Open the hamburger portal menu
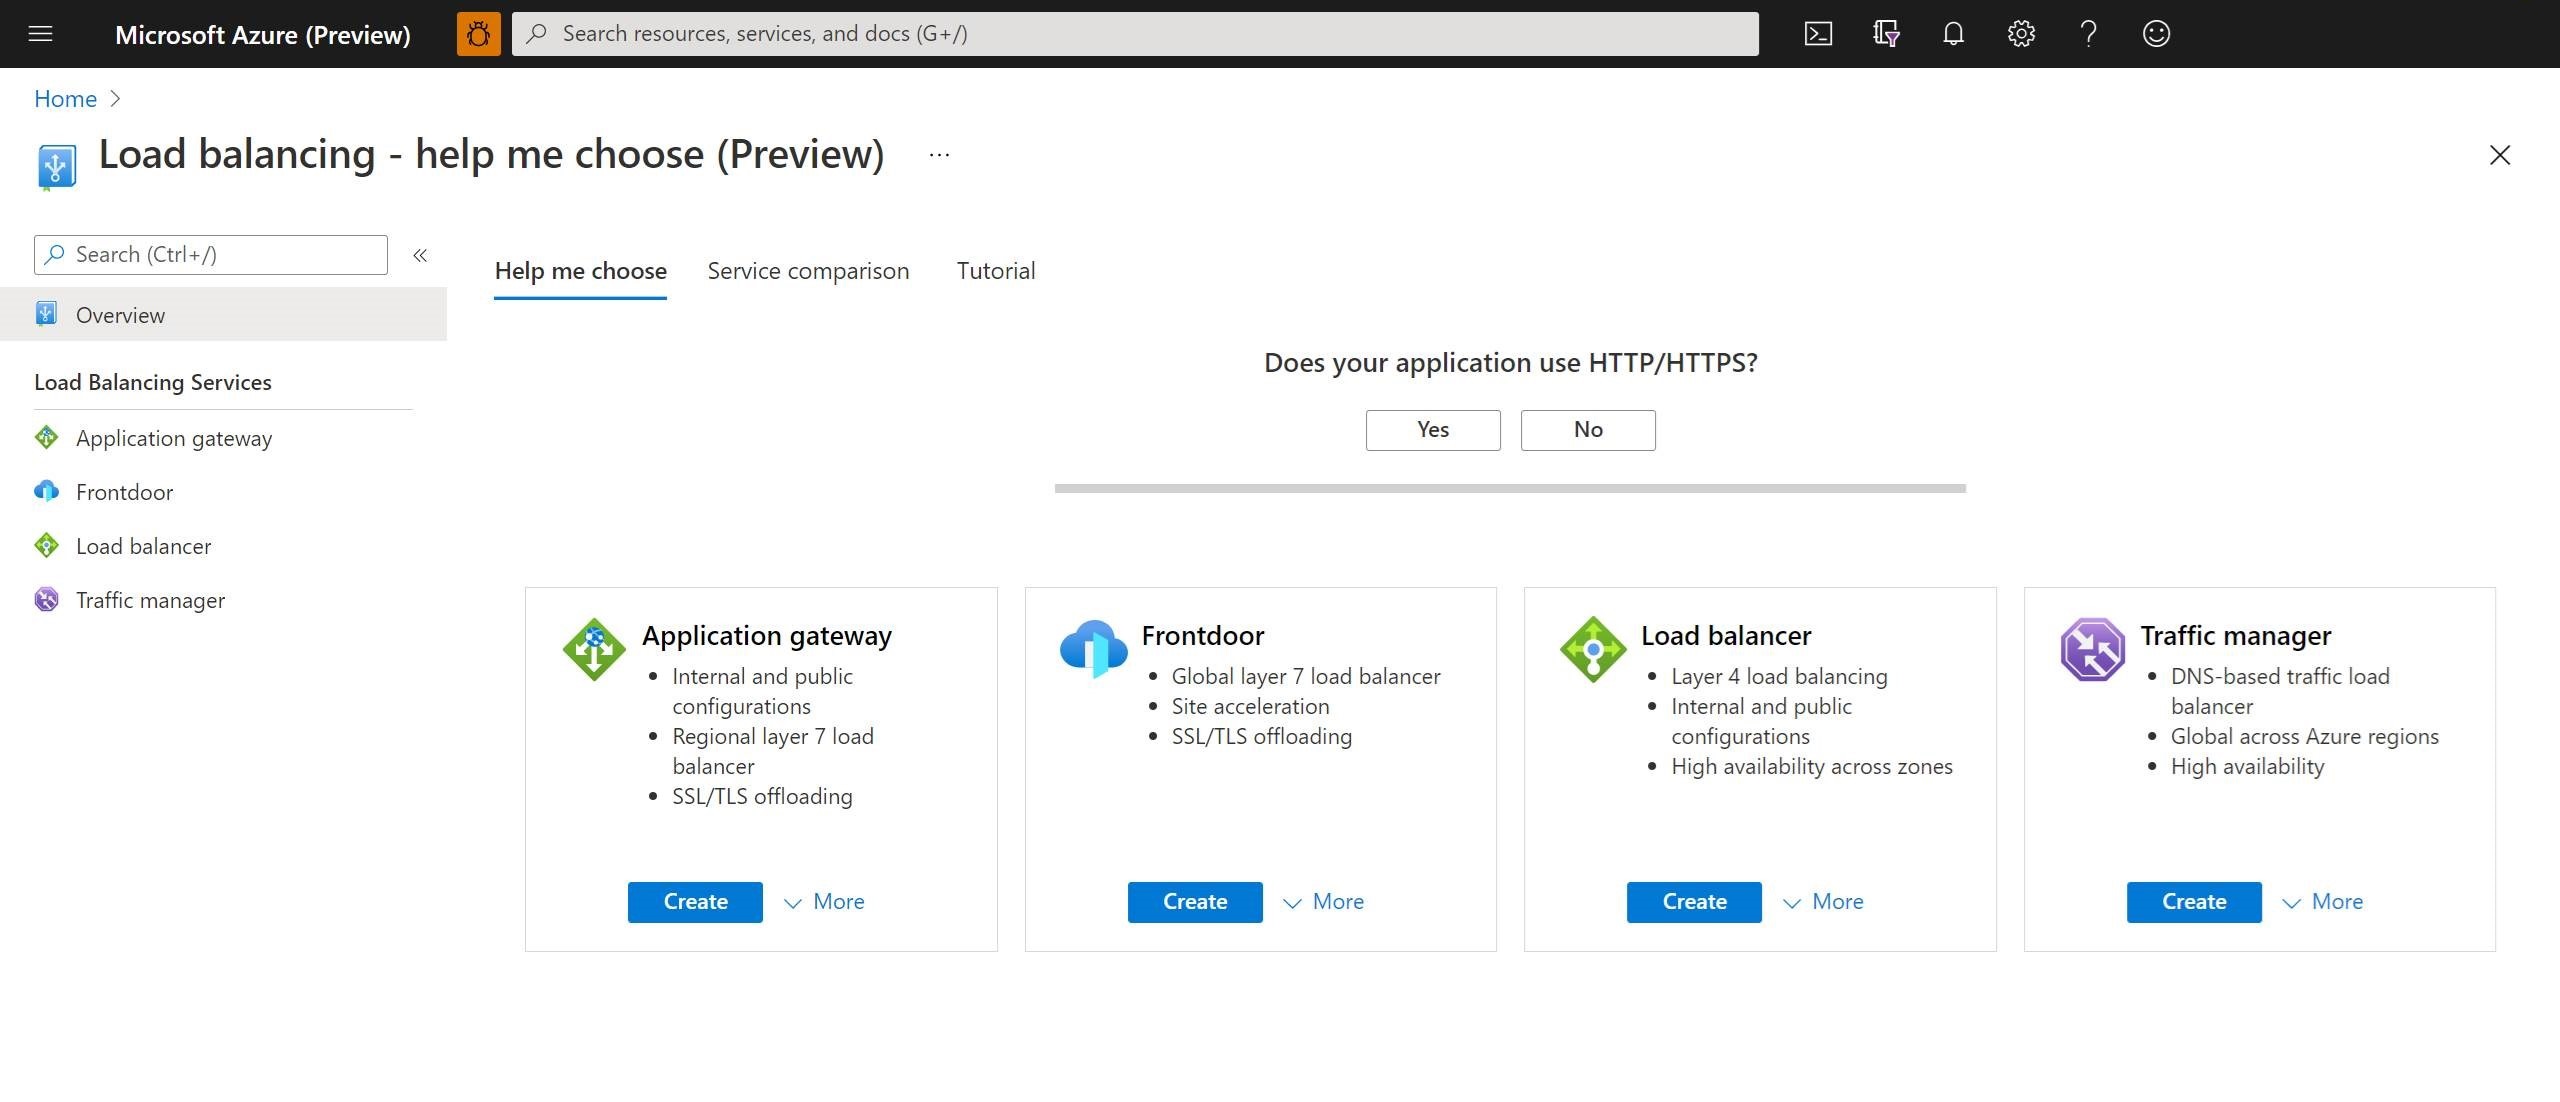The width and height of the screenshot is (2560, 1102). coord(40,34)
